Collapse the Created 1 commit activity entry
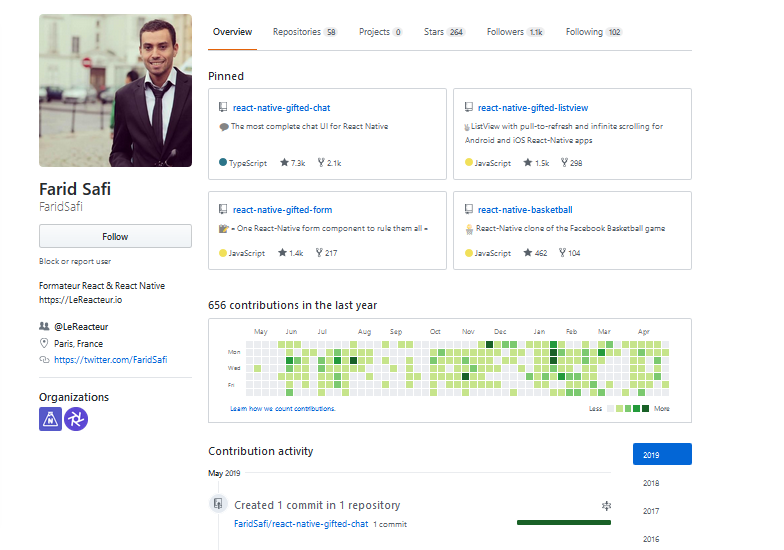Screen dimensions: 784x550 click(605, 506)
